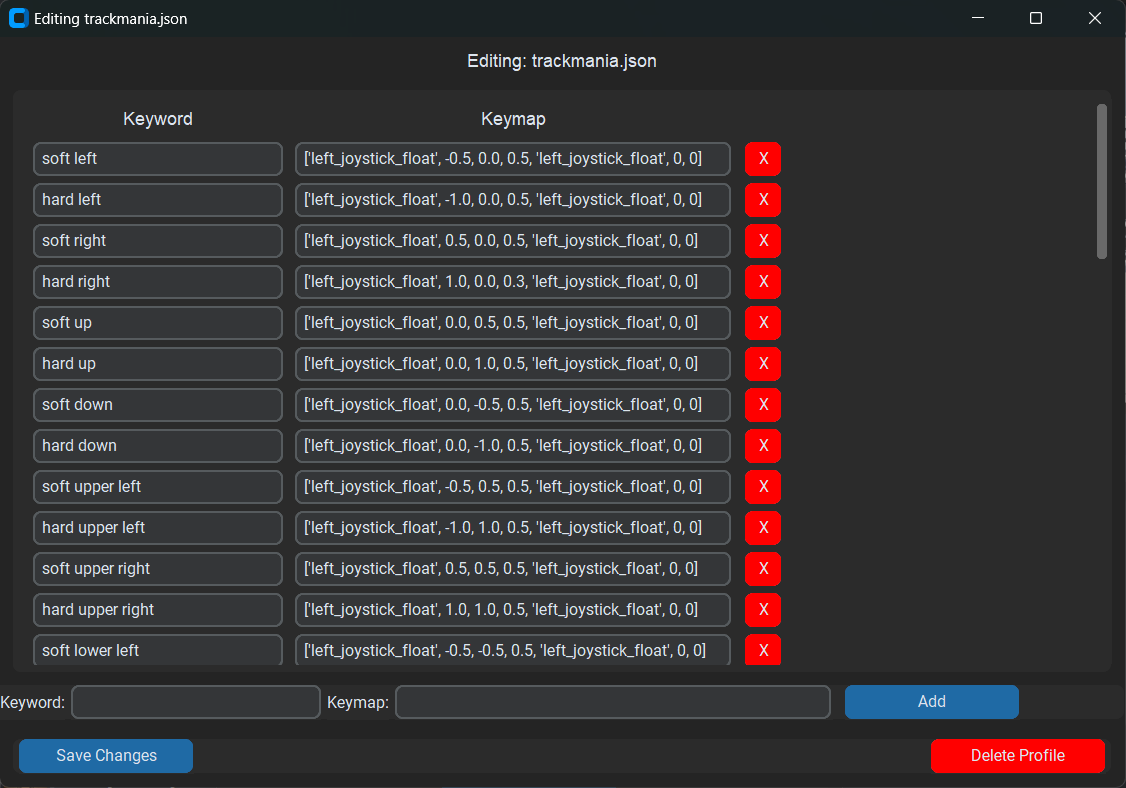The width and height of the screenshot is (1126, 788).
Task: Edit the 'soft left' keyword field
Action: [x=158, y=159]
